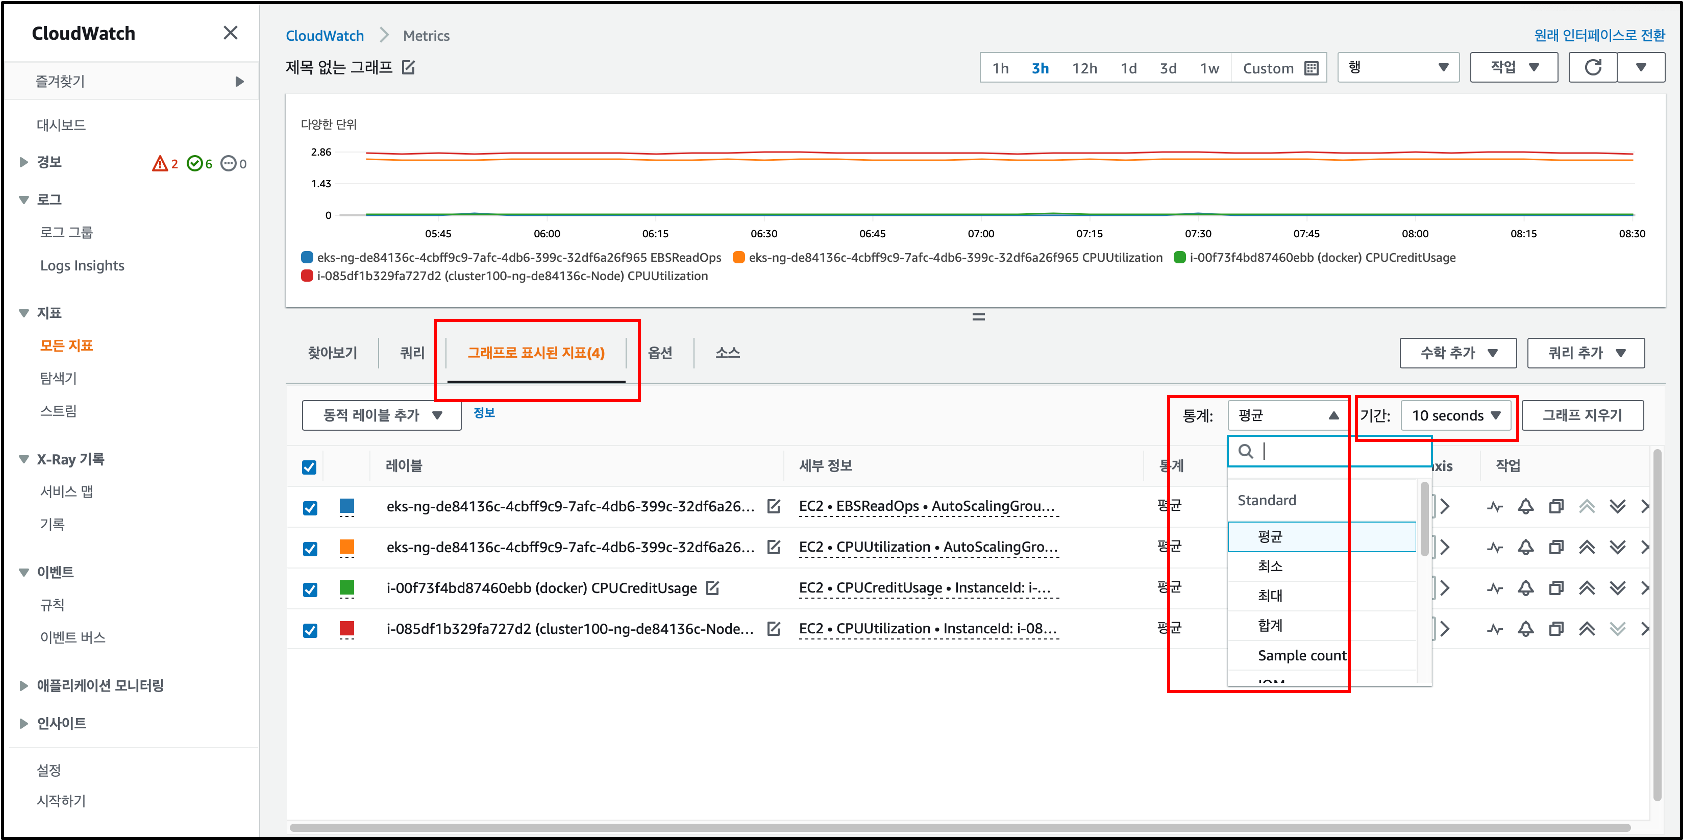Uncheck the CPUCreditUsage metric checkbox

click(310, 590)
